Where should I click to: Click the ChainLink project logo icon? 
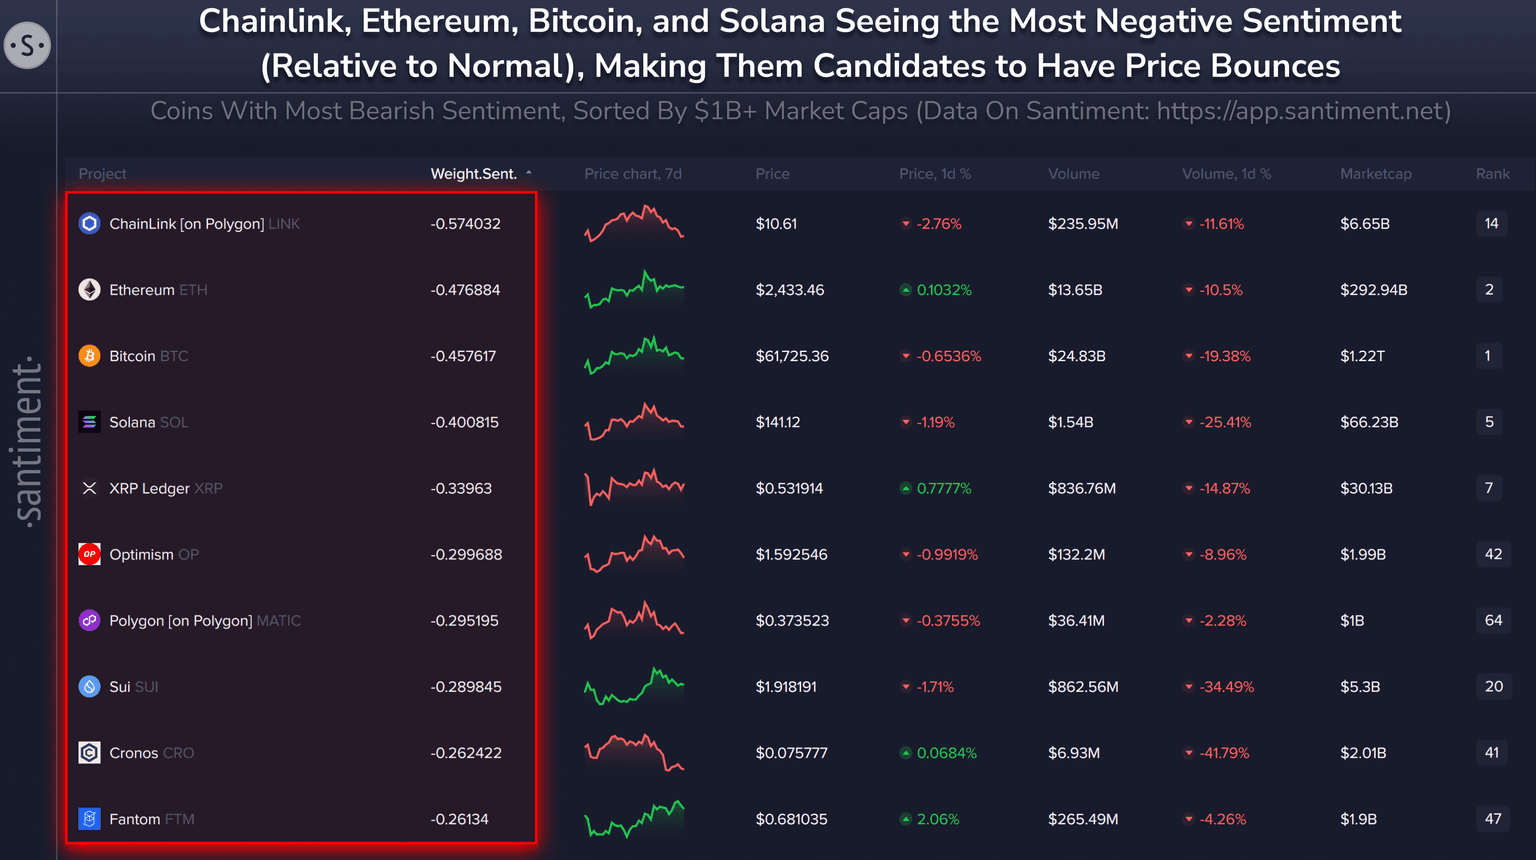tap(89, 224)
